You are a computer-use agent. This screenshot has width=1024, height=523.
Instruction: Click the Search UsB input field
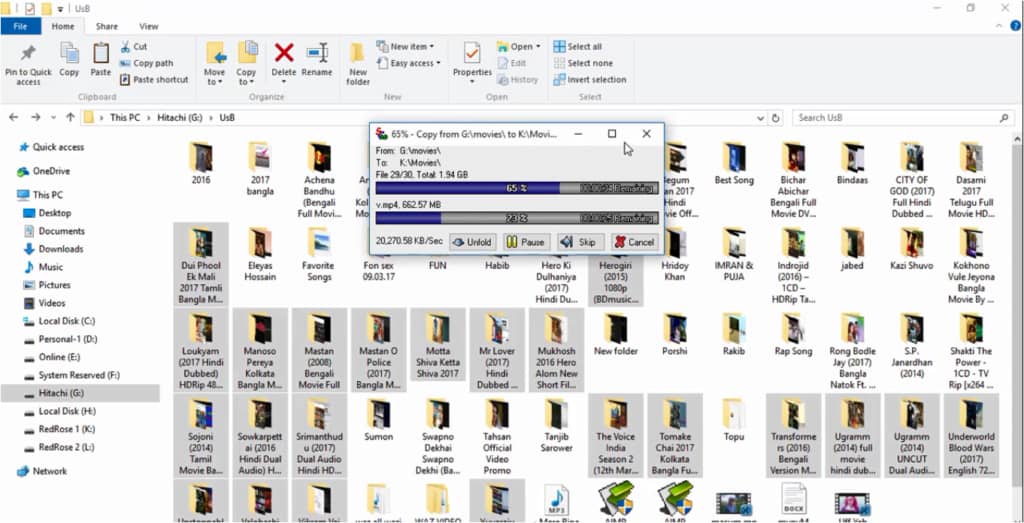(x=900, y=117)
